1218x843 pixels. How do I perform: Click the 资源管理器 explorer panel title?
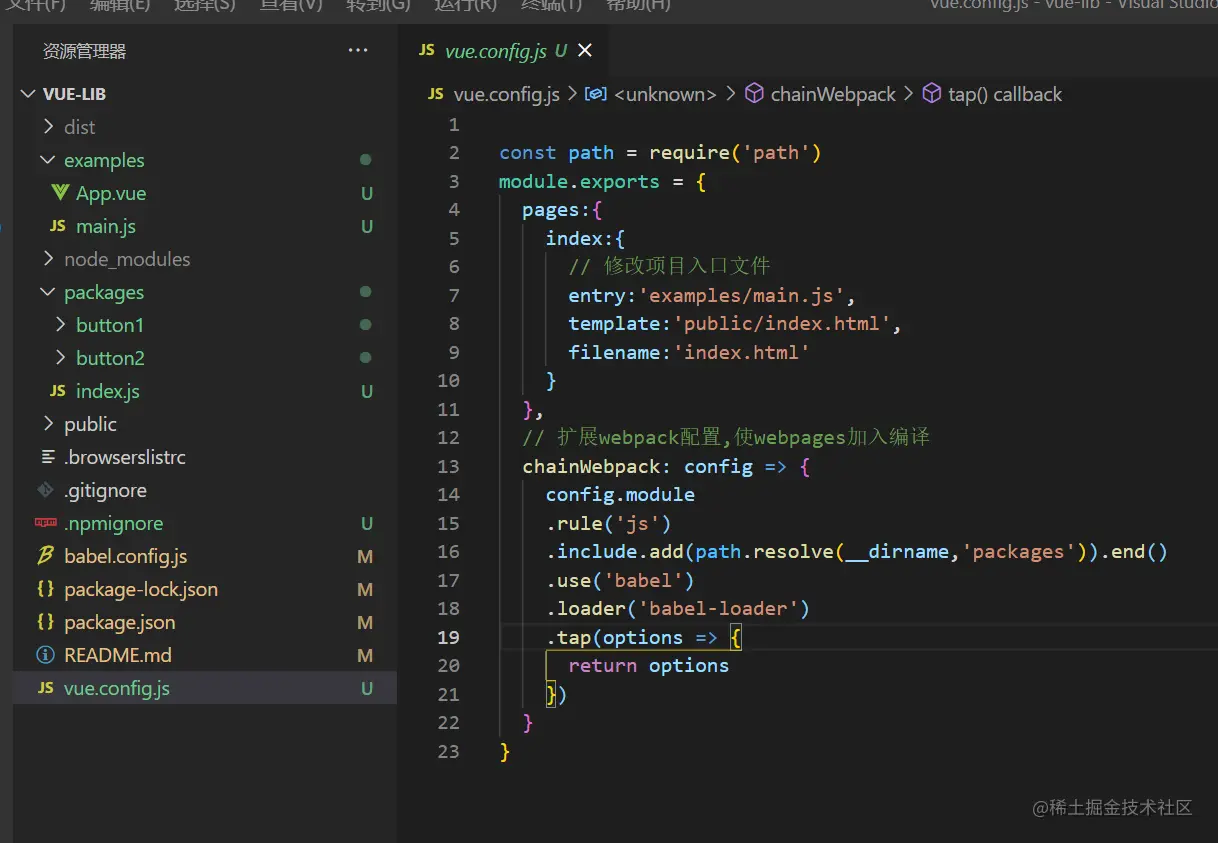coord(85,51)
